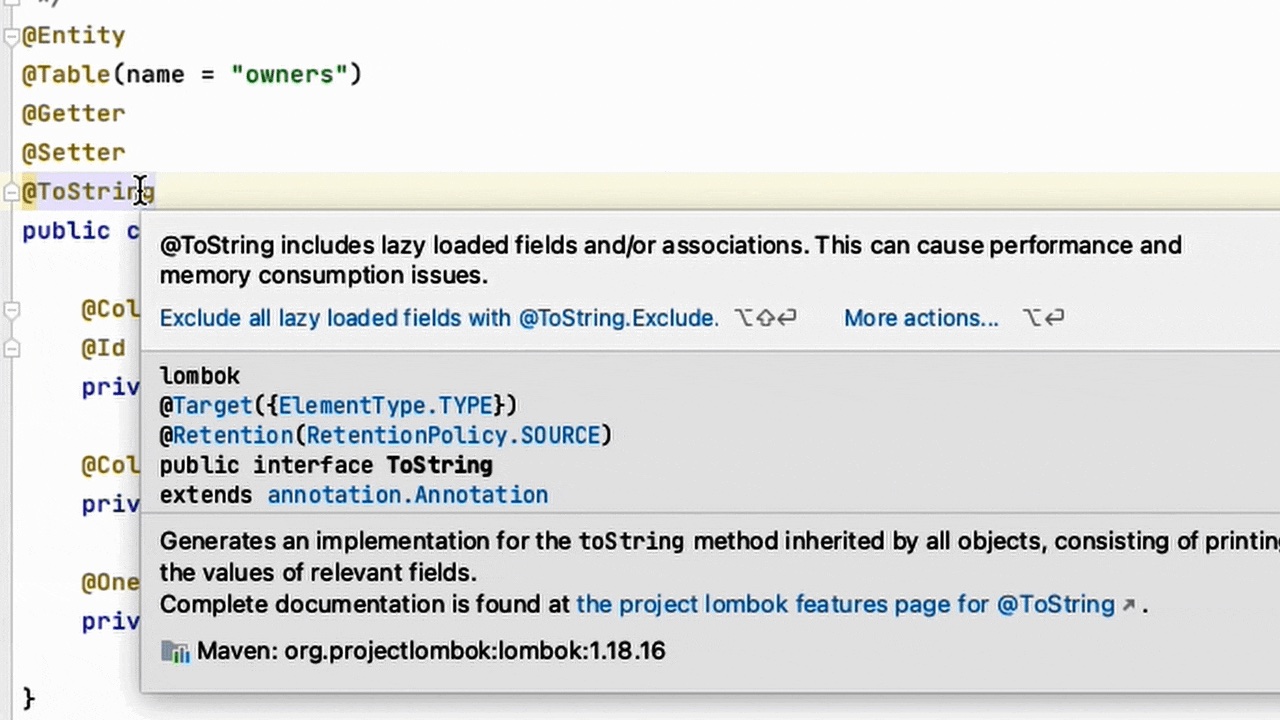Screen dimensions: 1280x720
Task: Click the external link arrow icon
Action: (1129, 605)
